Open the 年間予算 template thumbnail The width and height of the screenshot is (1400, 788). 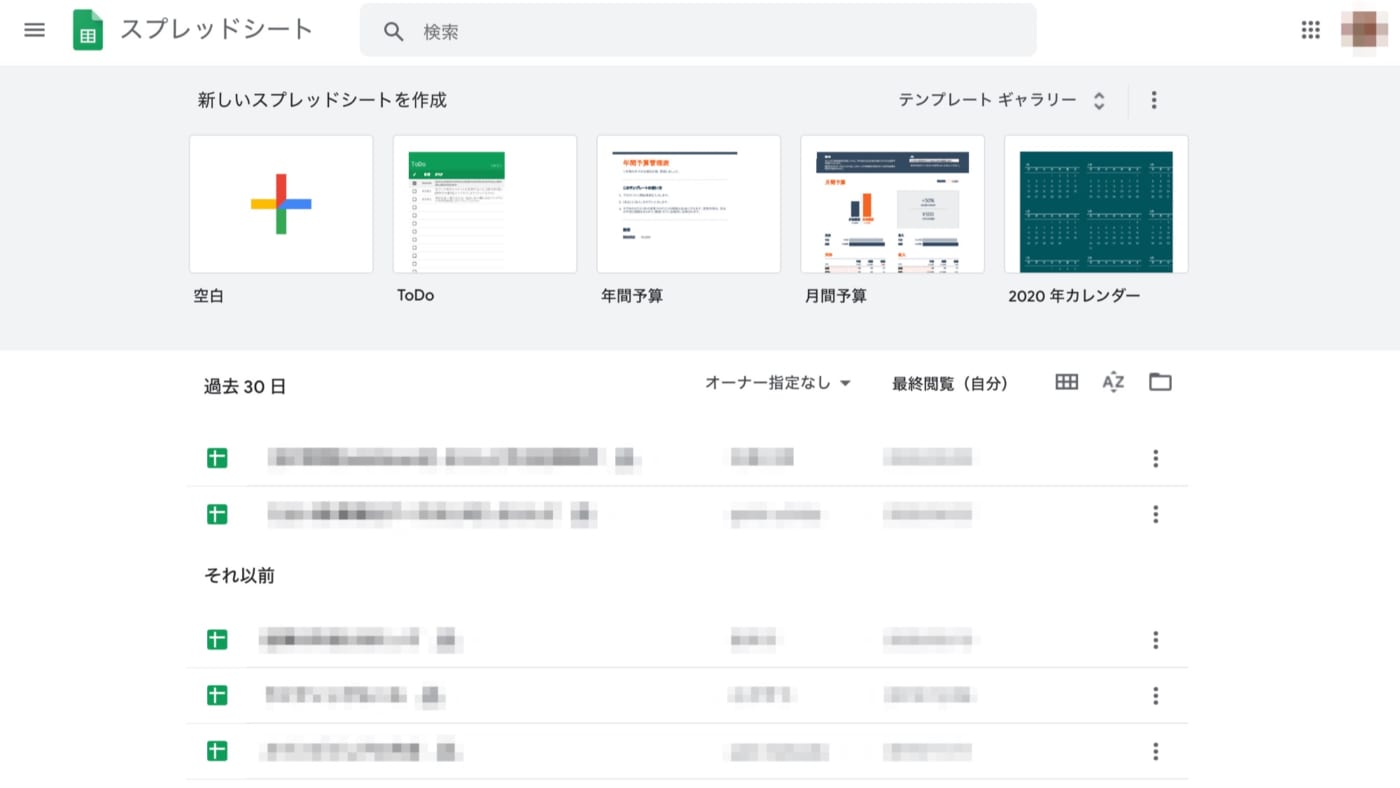(x=689, y=204)
